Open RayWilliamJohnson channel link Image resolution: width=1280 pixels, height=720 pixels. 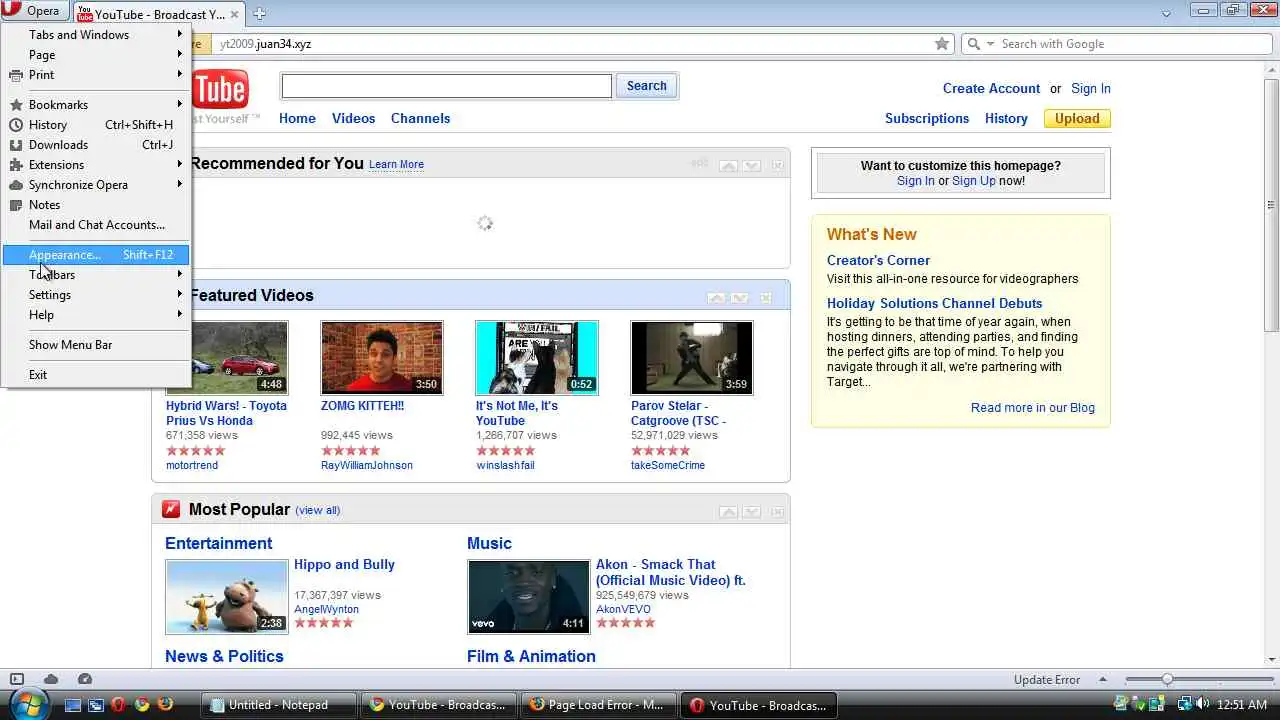(x=367, y=465)
